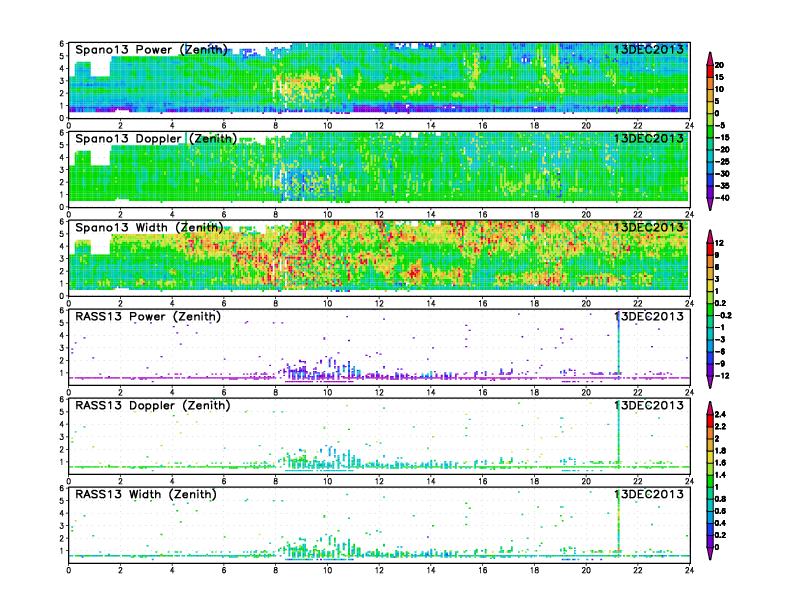Click the "1.6" colorbar label

tap(720, 463)
